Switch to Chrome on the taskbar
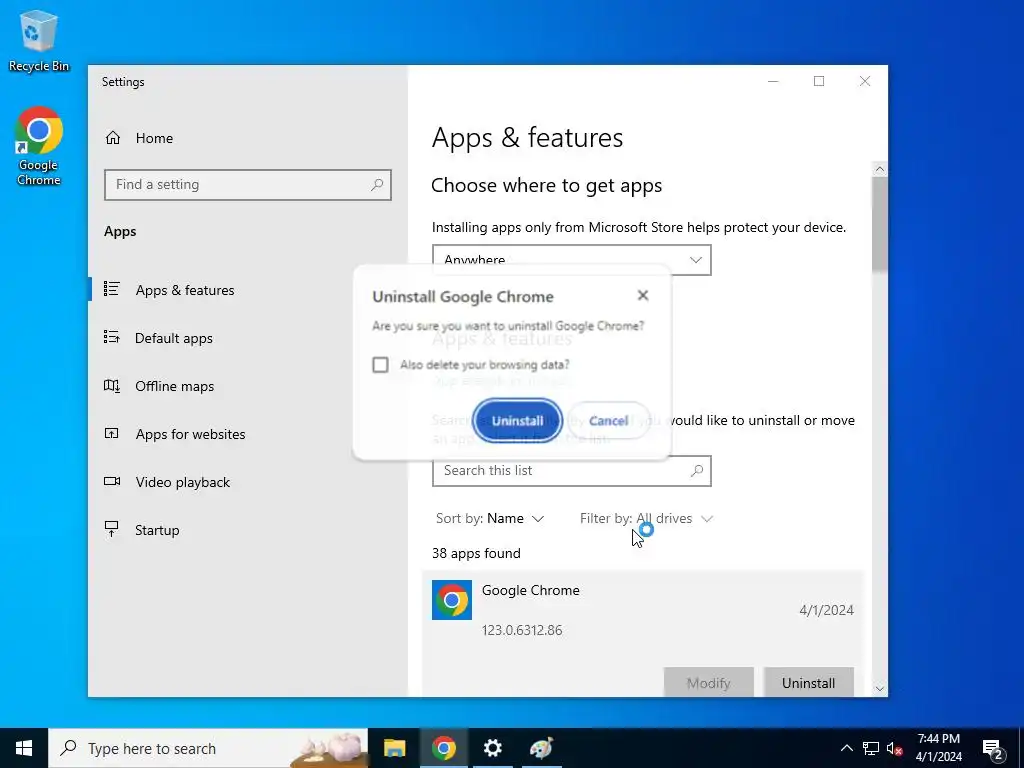 (443, 748)
